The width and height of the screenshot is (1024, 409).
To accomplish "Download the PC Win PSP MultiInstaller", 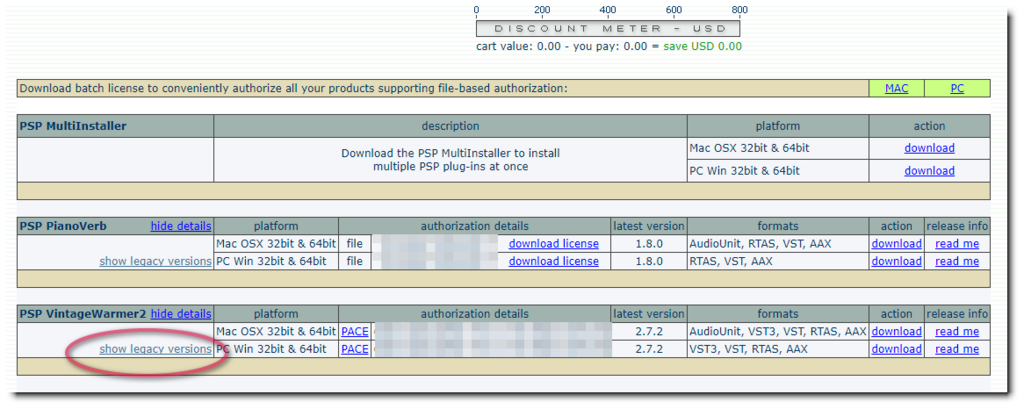I will pos(929,171).
